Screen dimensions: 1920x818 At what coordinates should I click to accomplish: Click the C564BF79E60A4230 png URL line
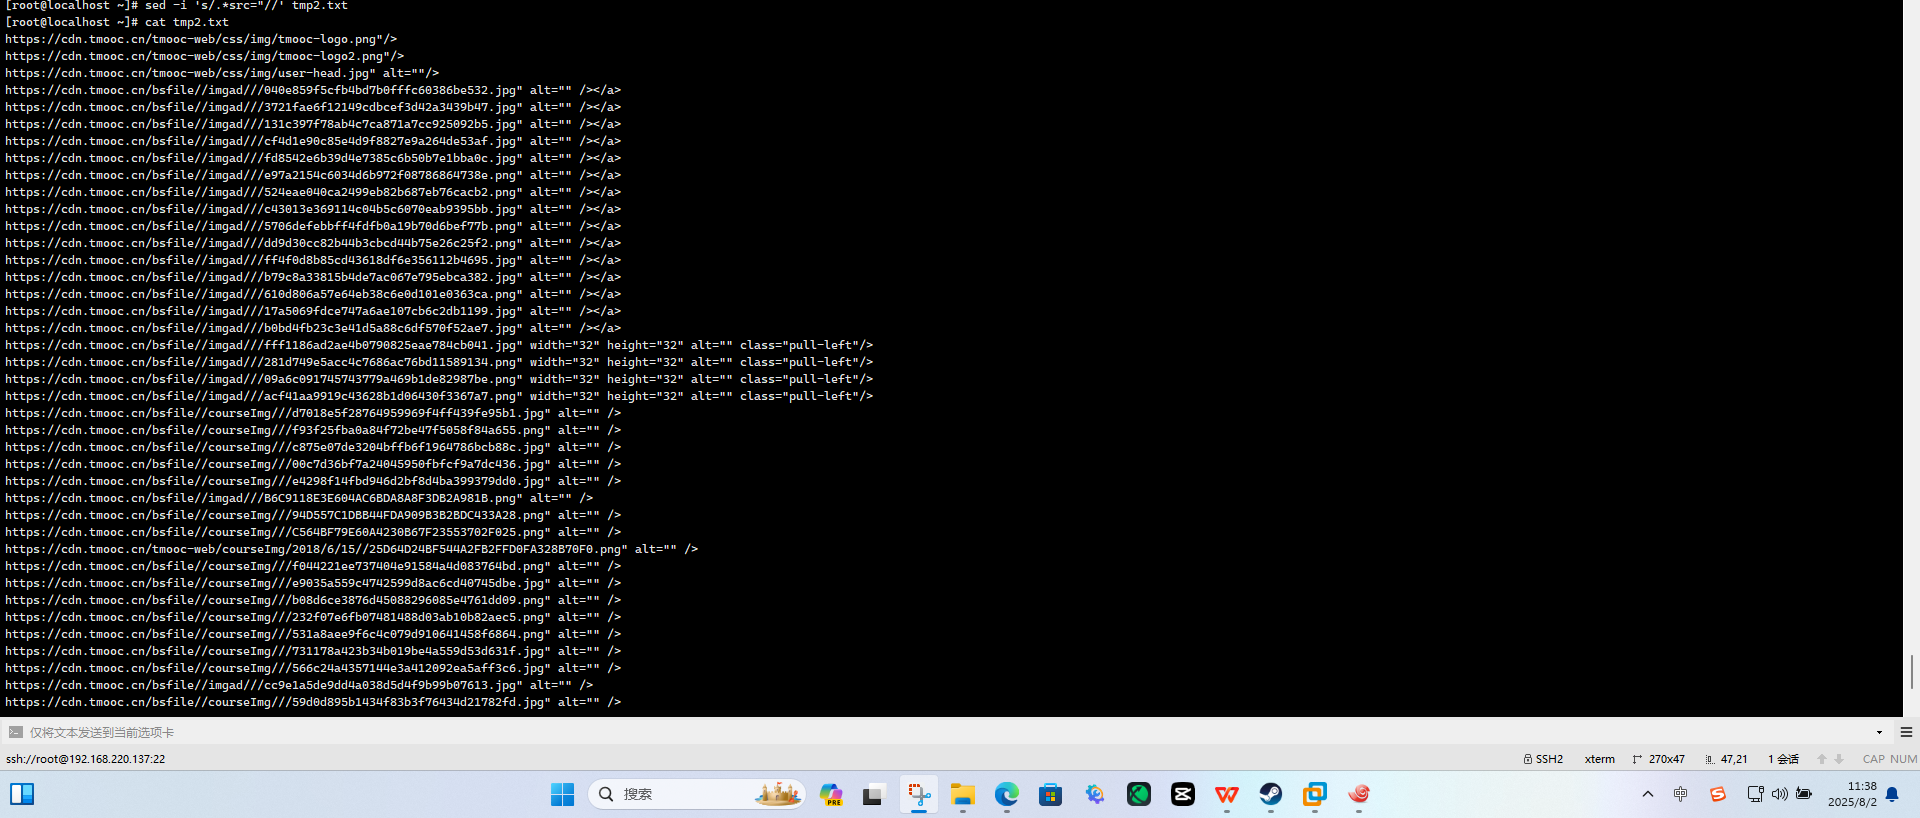click(313, 532)
